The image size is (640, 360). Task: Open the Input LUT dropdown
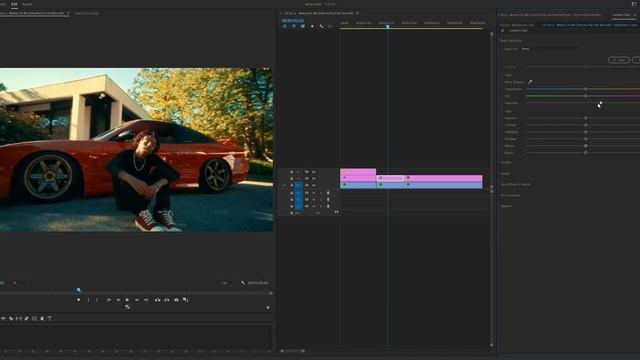point(550,49)
